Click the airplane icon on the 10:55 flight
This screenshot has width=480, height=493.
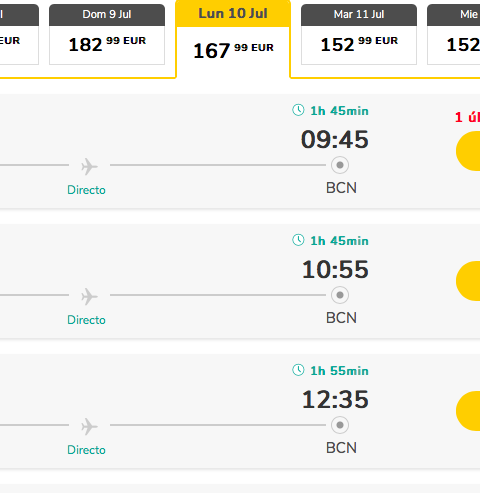(x=89, y=296)
